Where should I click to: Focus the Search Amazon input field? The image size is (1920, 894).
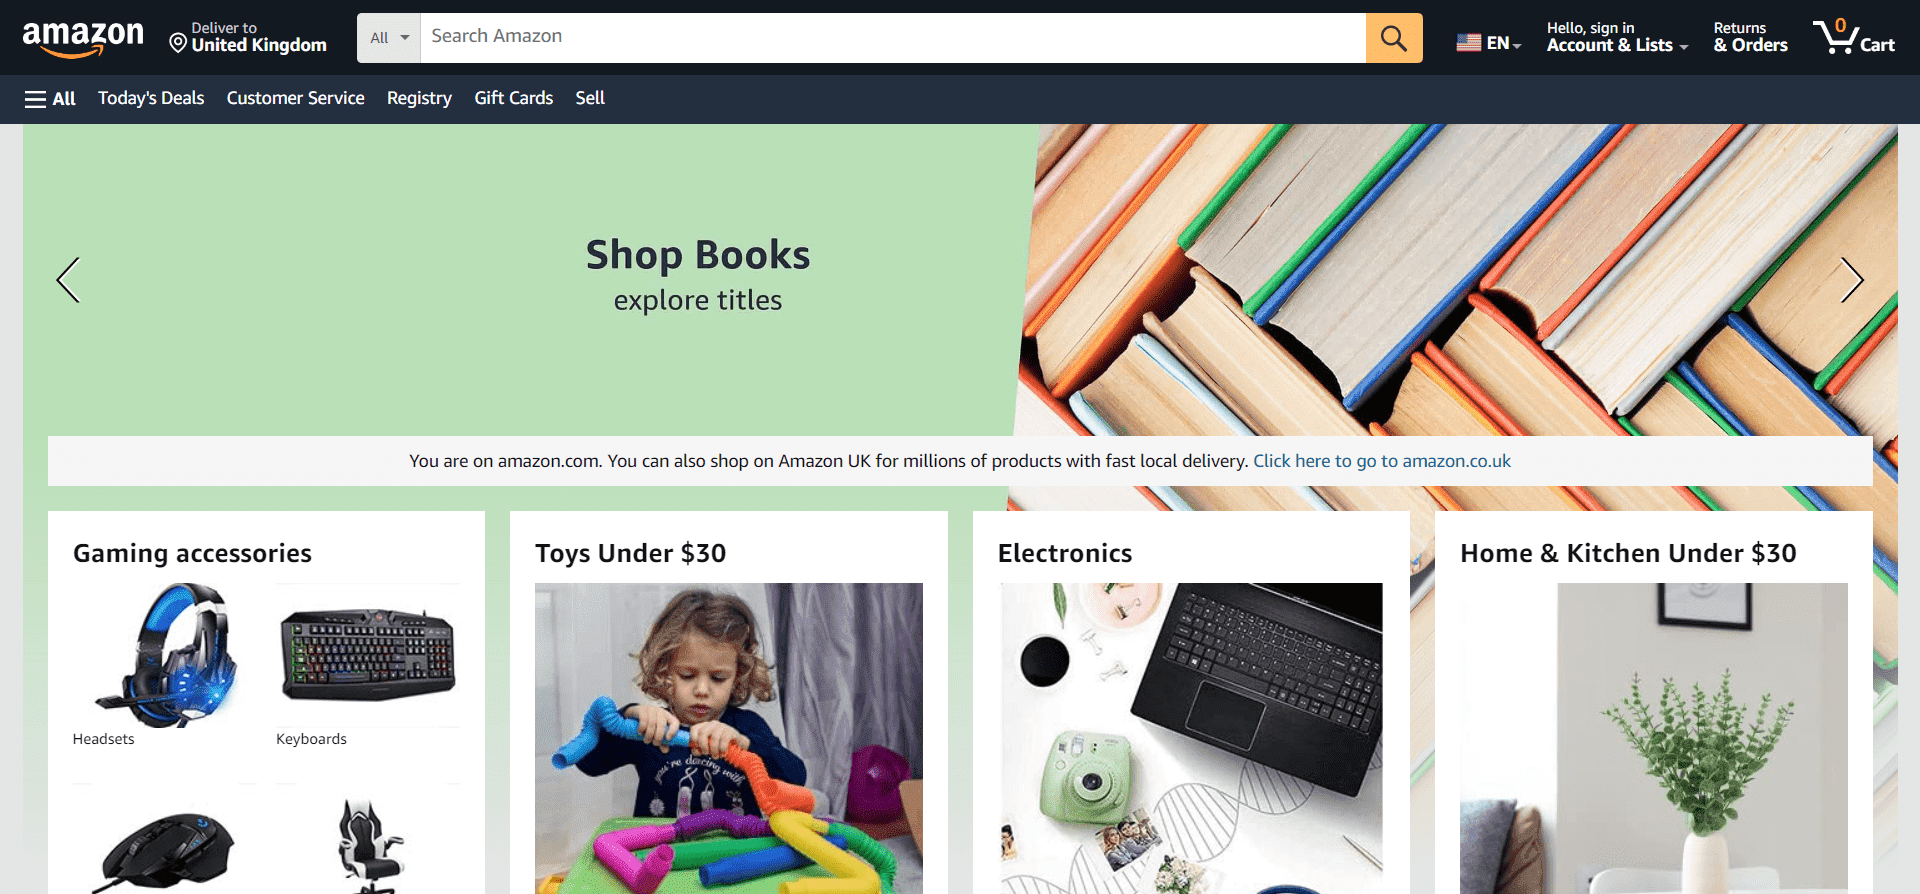point(893,38)
